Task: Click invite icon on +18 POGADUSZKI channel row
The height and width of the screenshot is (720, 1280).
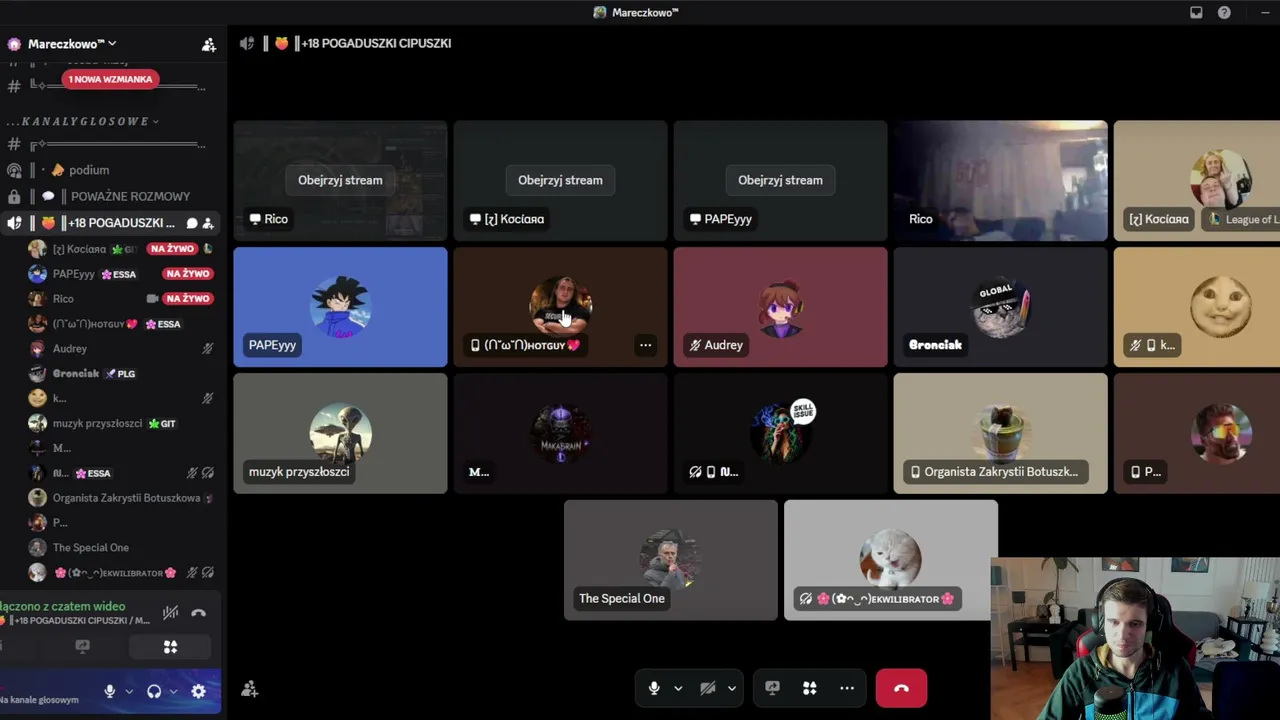Action: coord(208,223)
